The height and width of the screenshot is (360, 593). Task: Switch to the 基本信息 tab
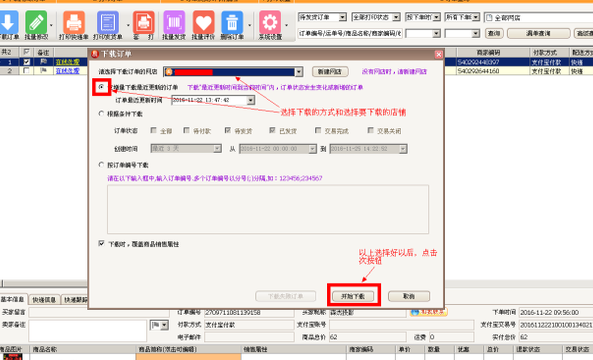(x=13, y=299)
